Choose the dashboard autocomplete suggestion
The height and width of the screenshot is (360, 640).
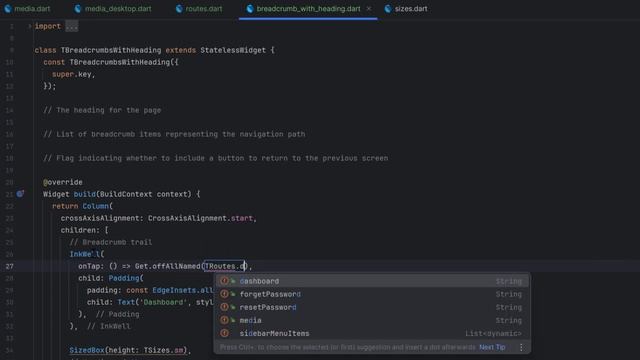(372, 281)
